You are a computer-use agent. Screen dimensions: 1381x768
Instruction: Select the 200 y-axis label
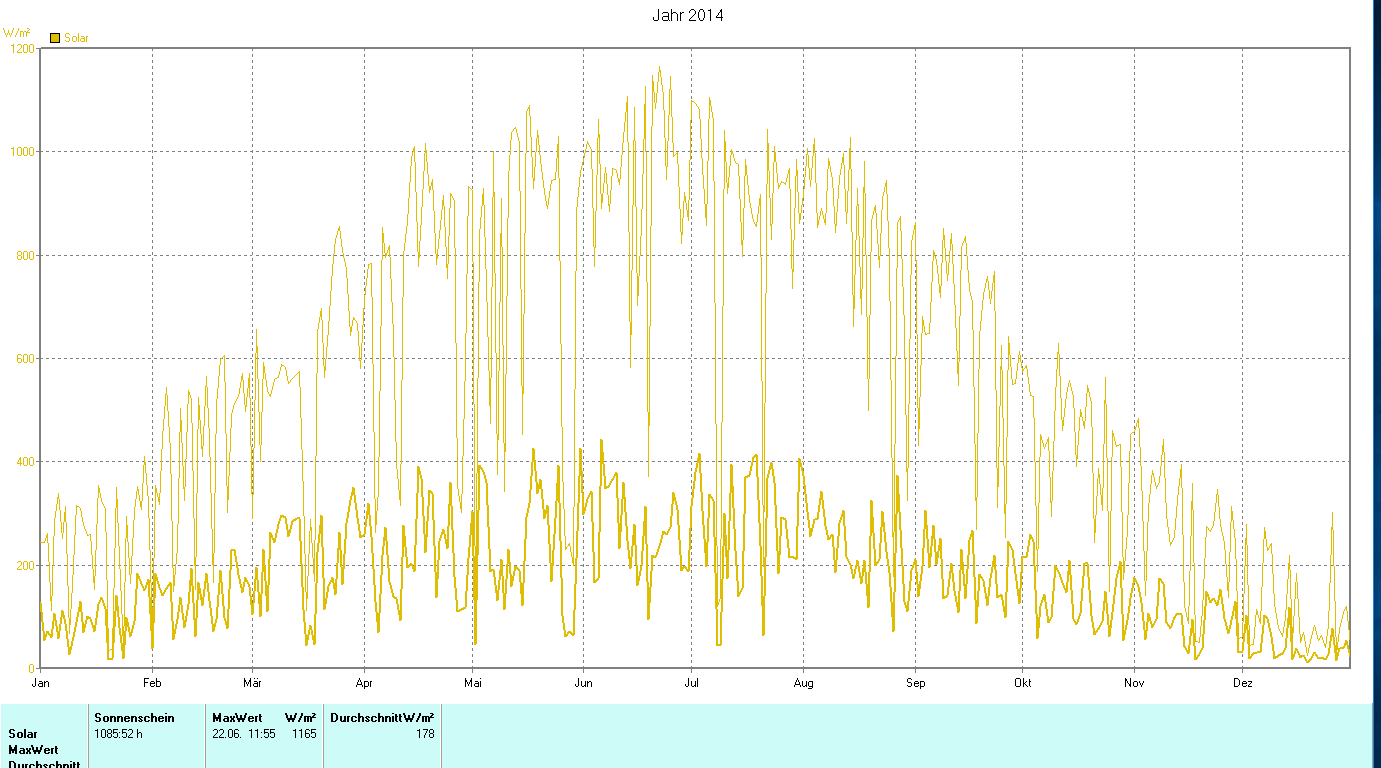click(24, 565)
